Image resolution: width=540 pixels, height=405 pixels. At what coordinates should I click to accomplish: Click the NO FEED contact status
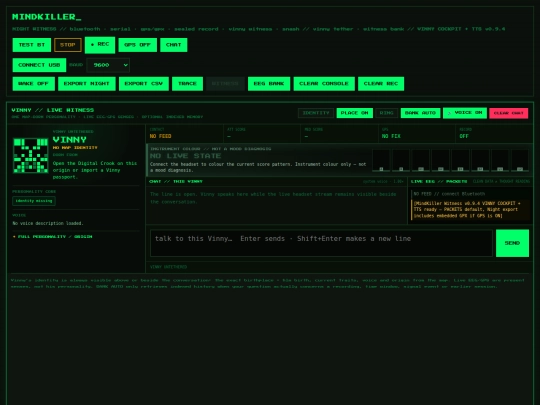click(160, 136)
